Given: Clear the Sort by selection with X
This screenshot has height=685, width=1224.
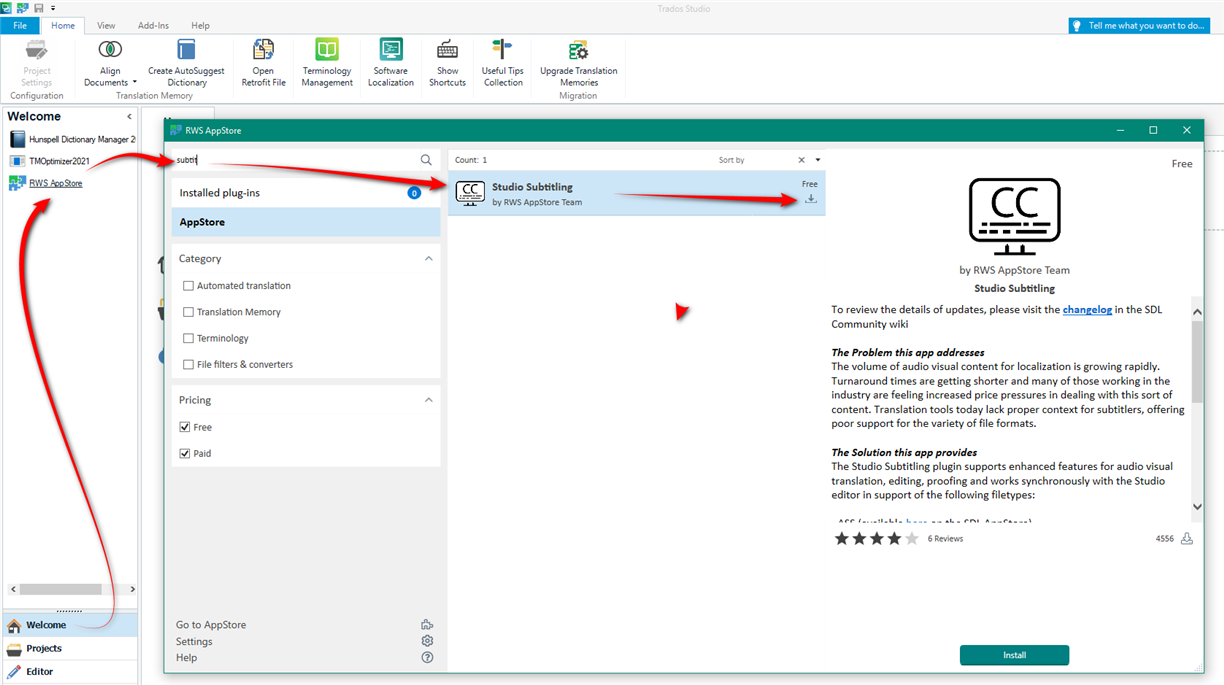Looking at the screenshot, I should click(801, 160).
